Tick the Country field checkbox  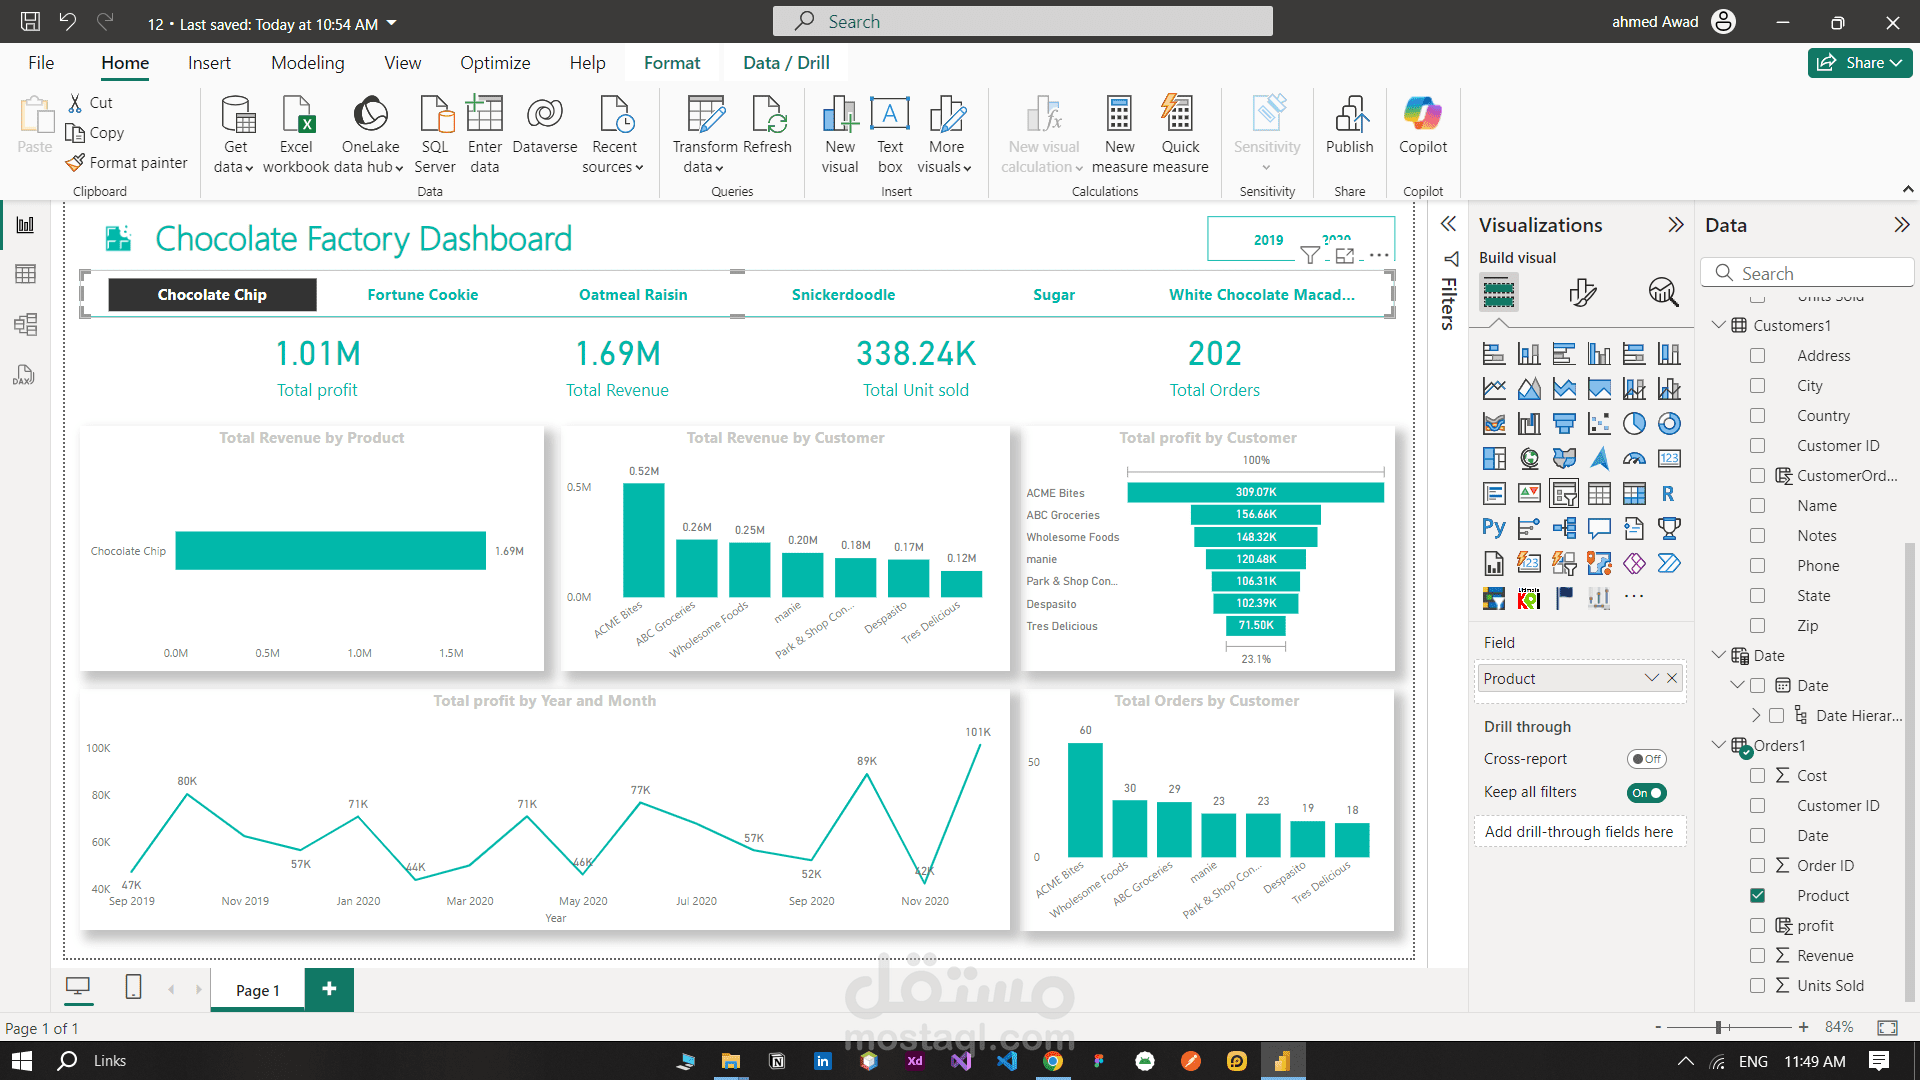[1757, 416]
